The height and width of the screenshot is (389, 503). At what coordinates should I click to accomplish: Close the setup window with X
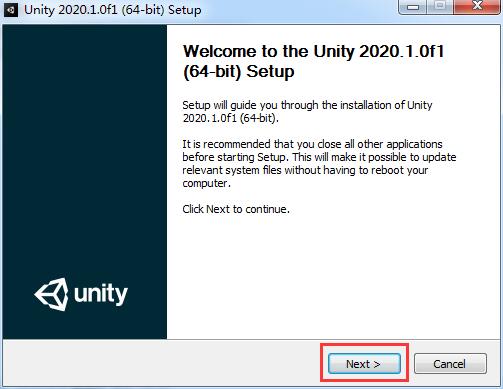[x=477, y=6]
